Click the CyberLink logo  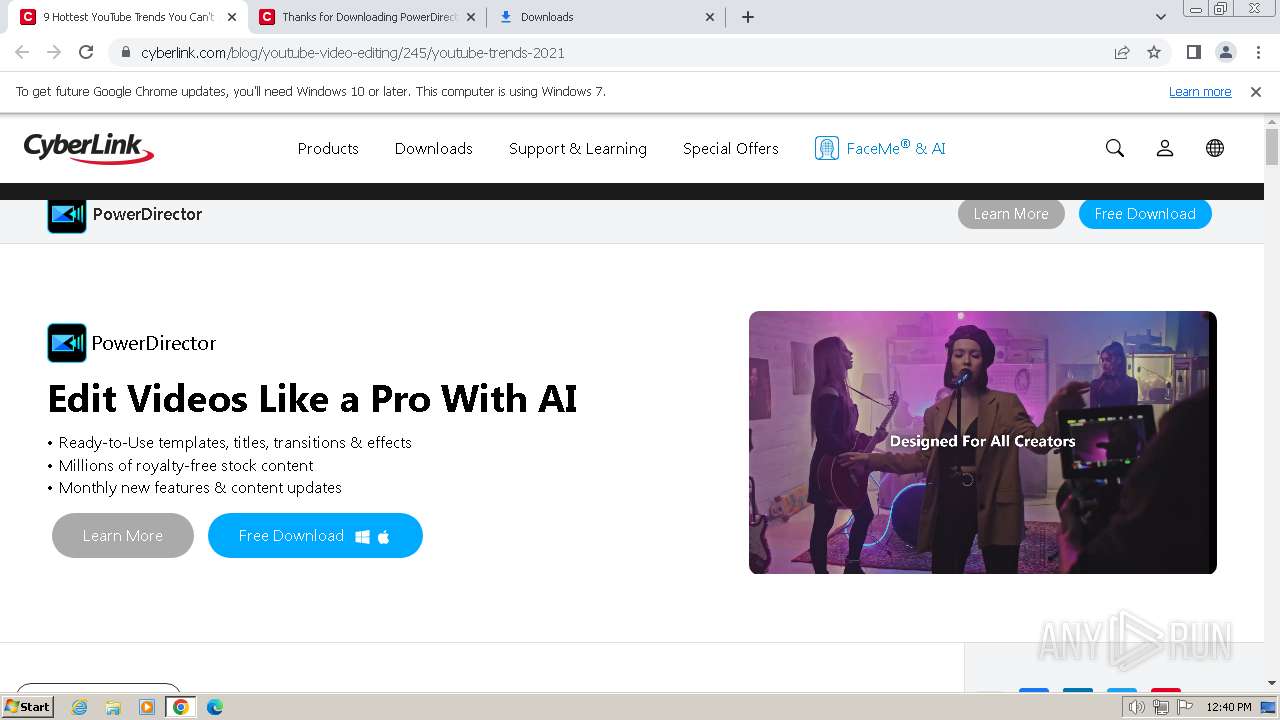(89, 148)
